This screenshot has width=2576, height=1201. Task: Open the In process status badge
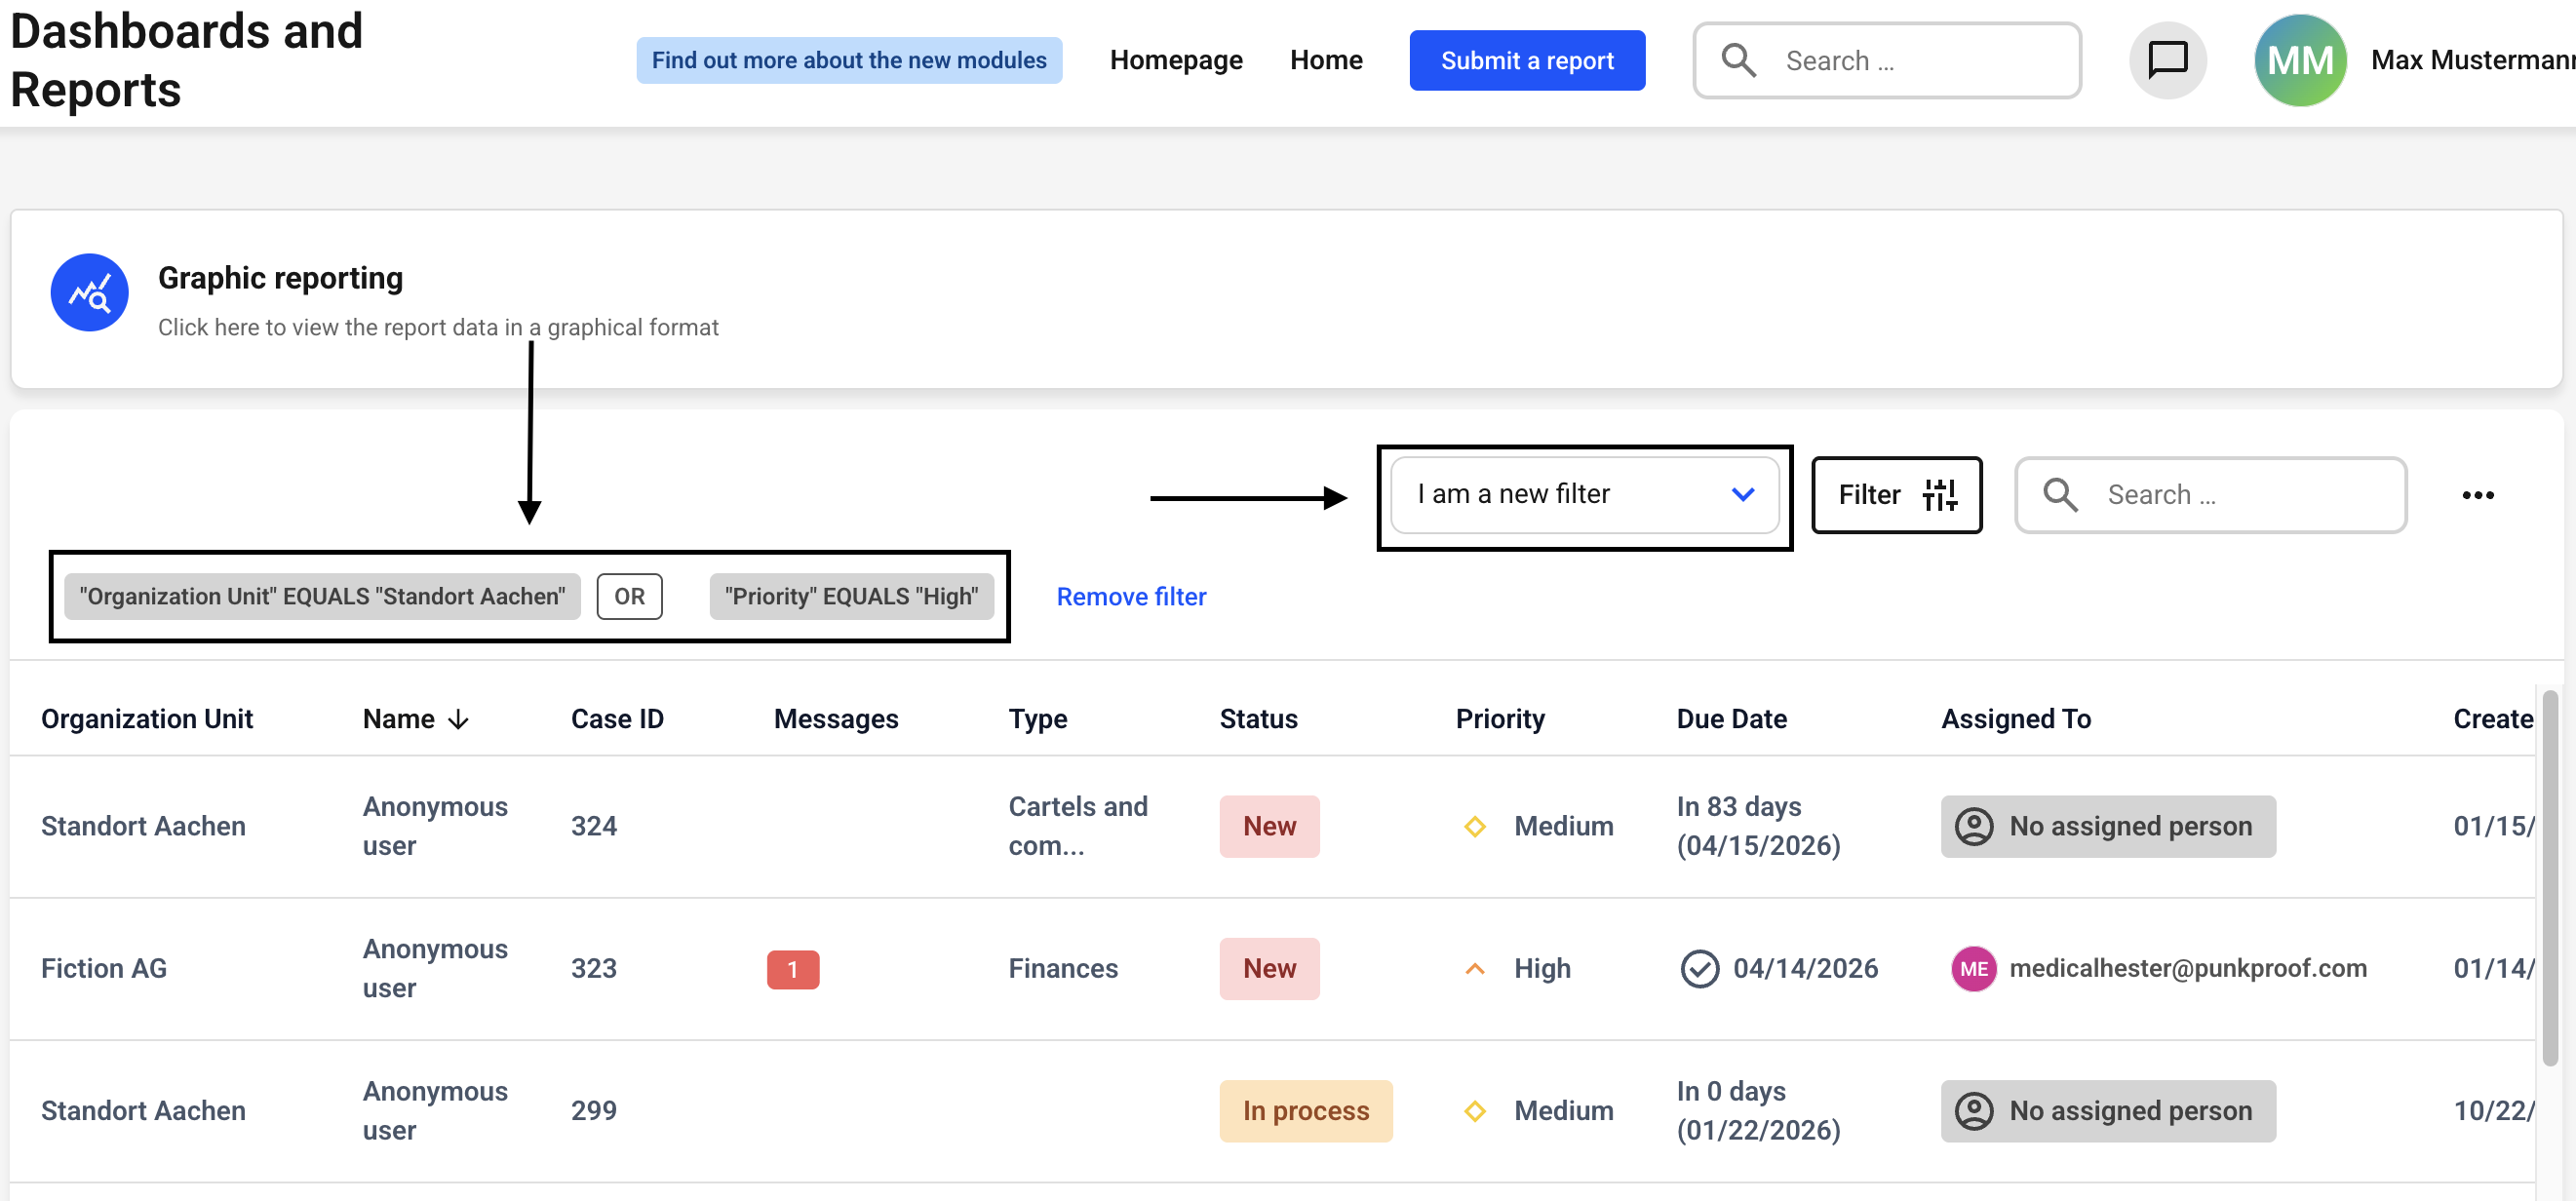click(x=1304, y=1110)
